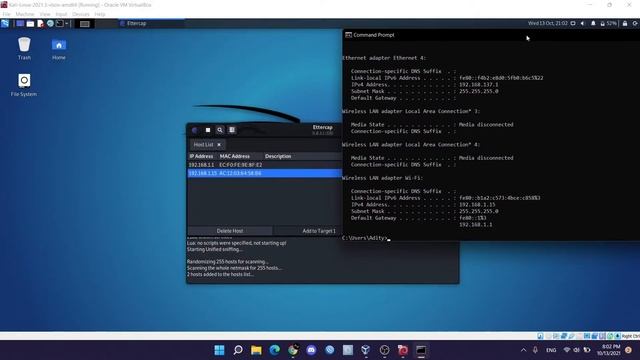Click the microphone icon in system tray
The height and width of the screenshot is (360, 640).
pyautogui.click(x=536, y=350)
